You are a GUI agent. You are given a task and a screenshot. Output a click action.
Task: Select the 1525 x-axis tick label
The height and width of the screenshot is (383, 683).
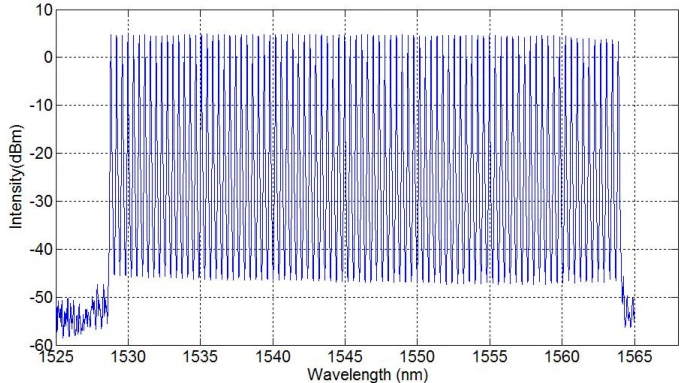point(57,357)
